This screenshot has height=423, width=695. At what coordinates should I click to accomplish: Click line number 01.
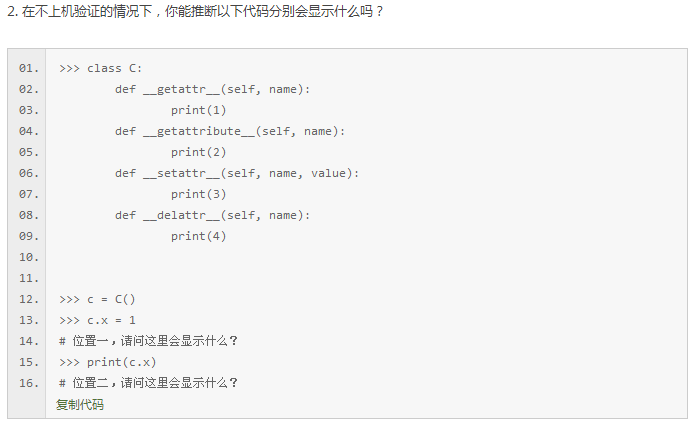pos(29,68)
